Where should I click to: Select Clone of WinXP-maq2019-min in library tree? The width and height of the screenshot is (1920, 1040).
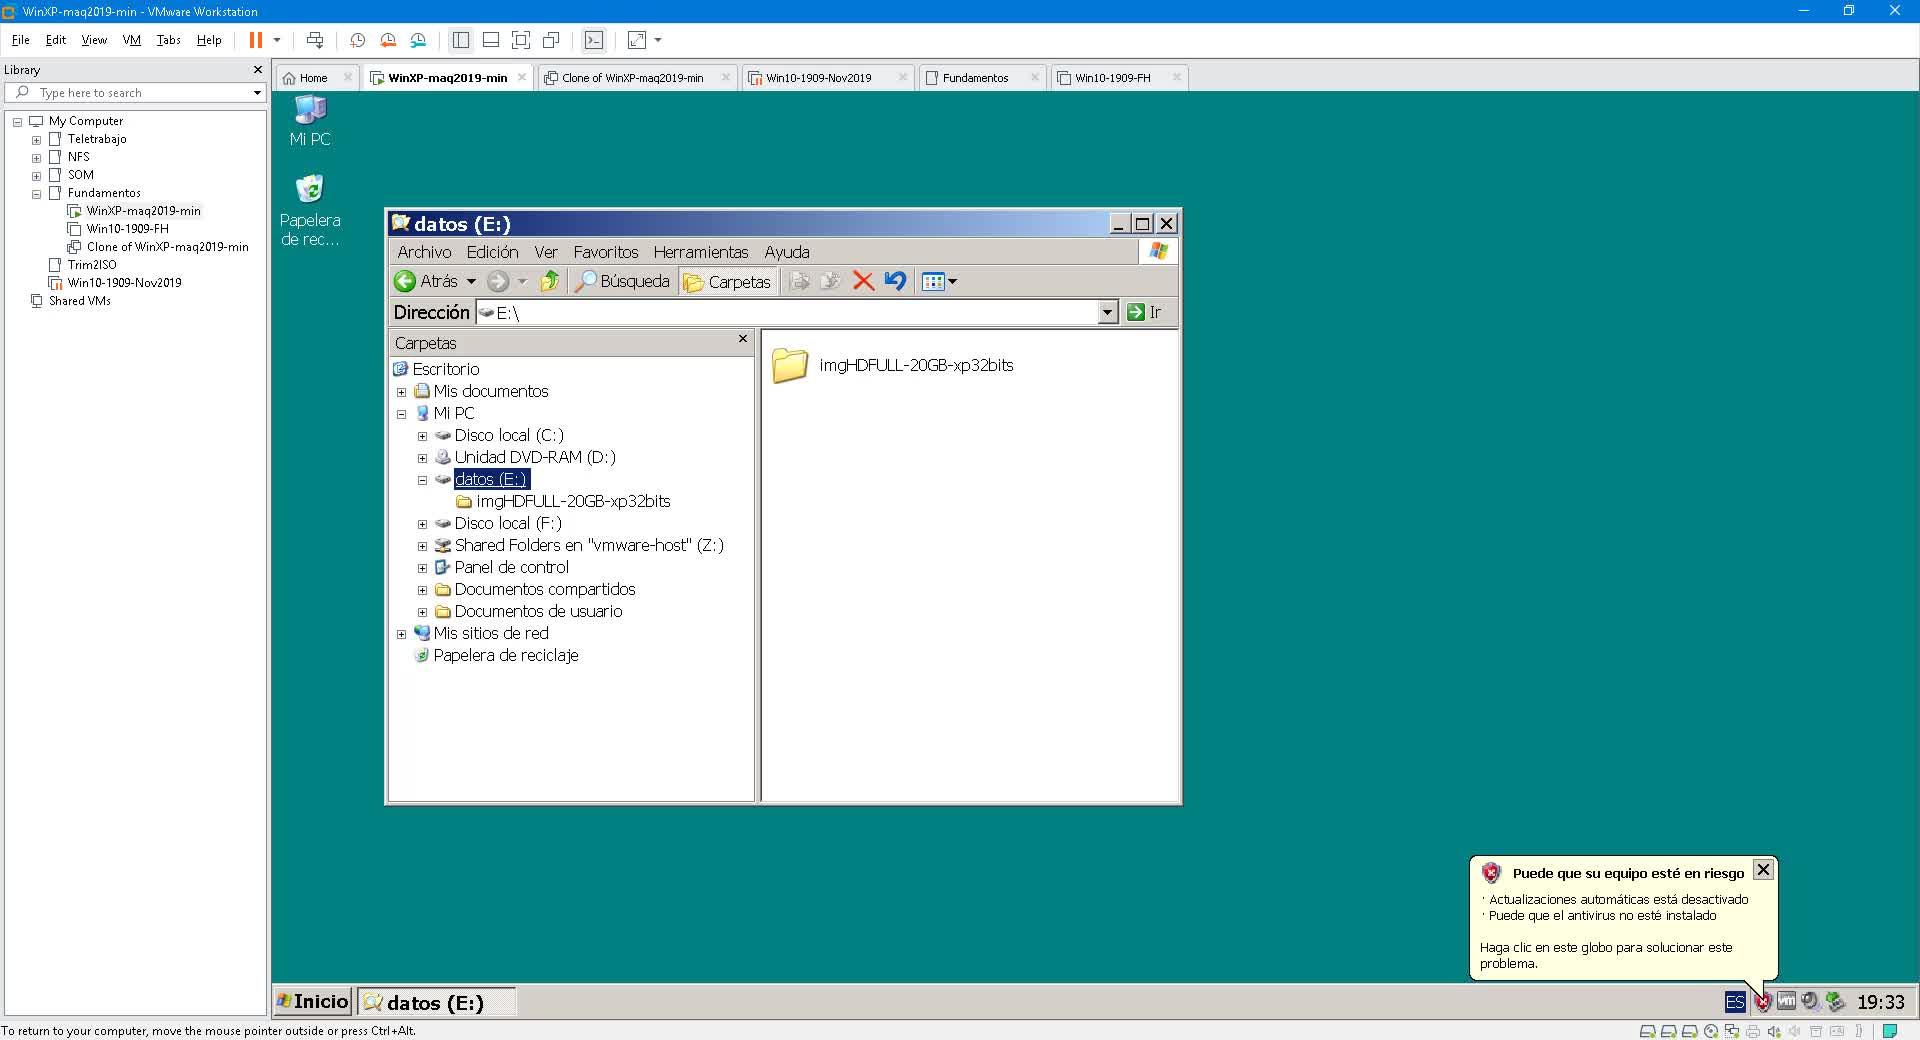pyautogui.click(x=167, y=247)
